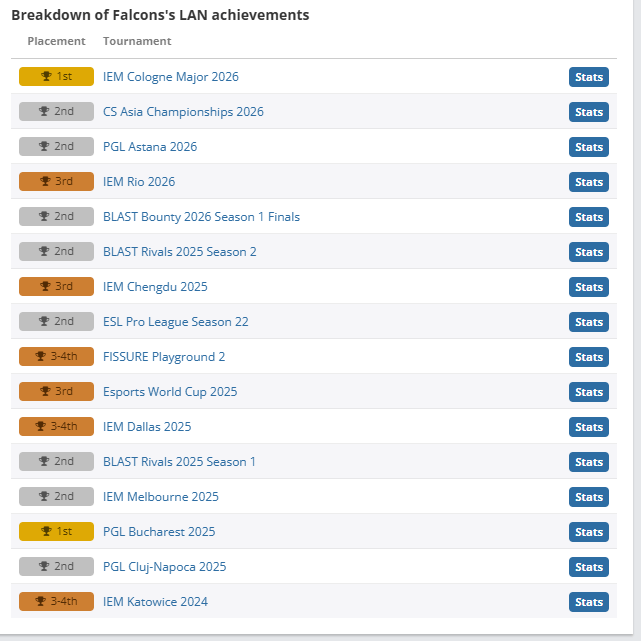View Stats for IEM Melbourne 2025
Viewport: 641px width, 641px height.
[589, 497]
